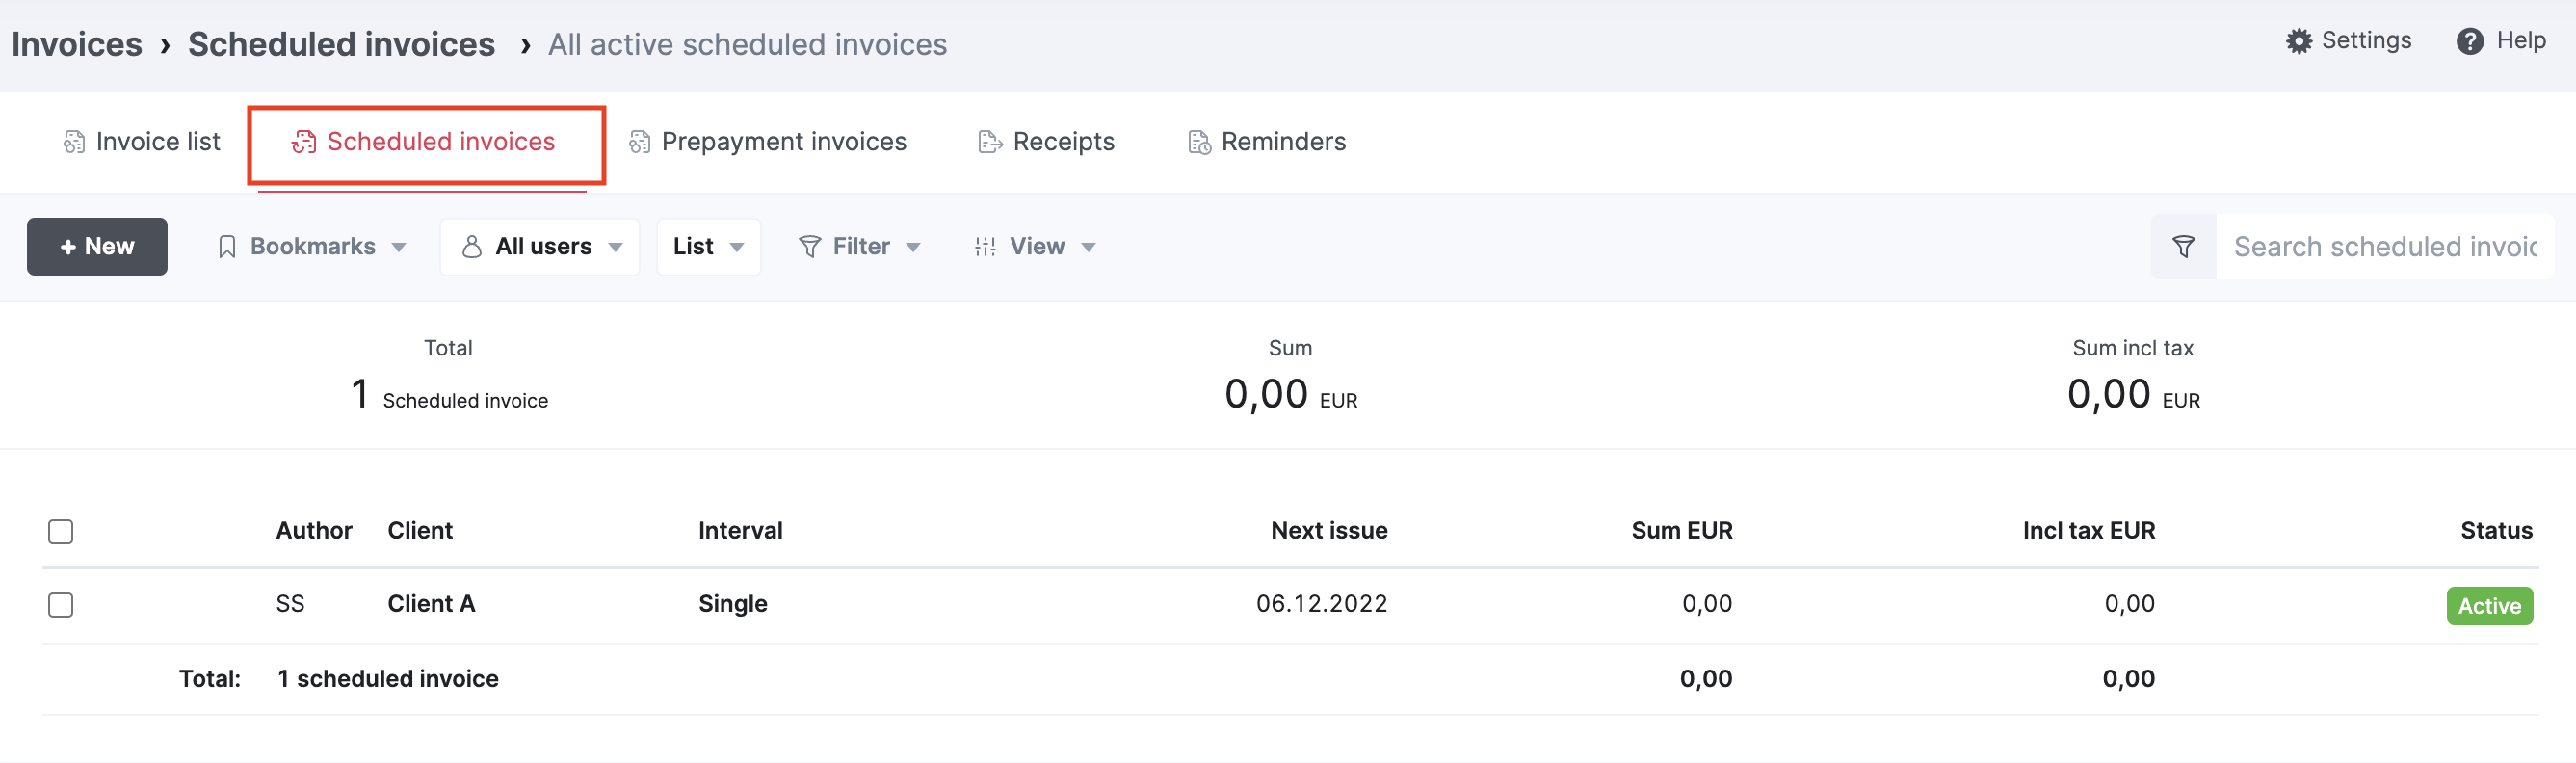Open the Settings text link

[2366, 41]
